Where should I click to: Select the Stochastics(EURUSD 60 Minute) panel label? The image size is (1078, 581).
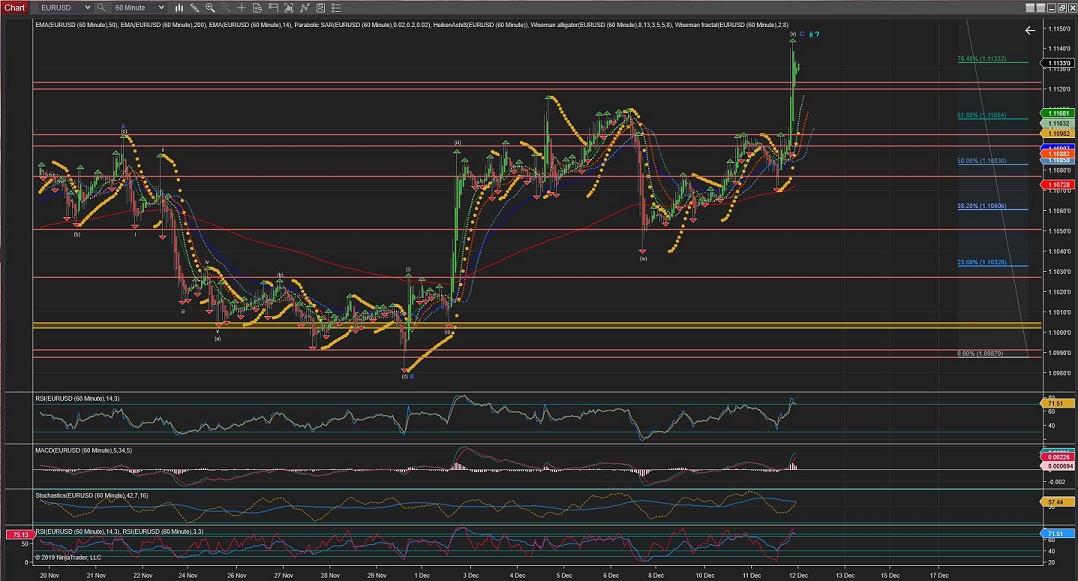point(91,495)
